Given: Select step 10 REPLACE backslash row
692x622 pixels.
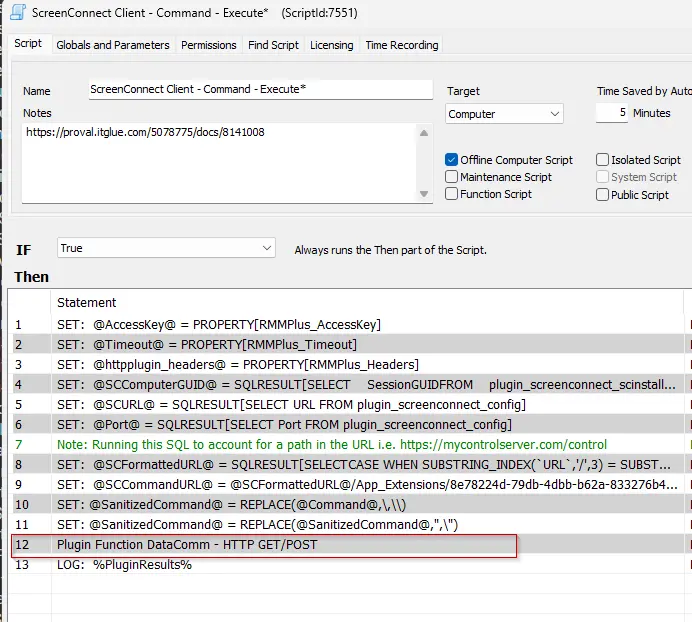Looking at the screenshot, I should coord(348,505).
